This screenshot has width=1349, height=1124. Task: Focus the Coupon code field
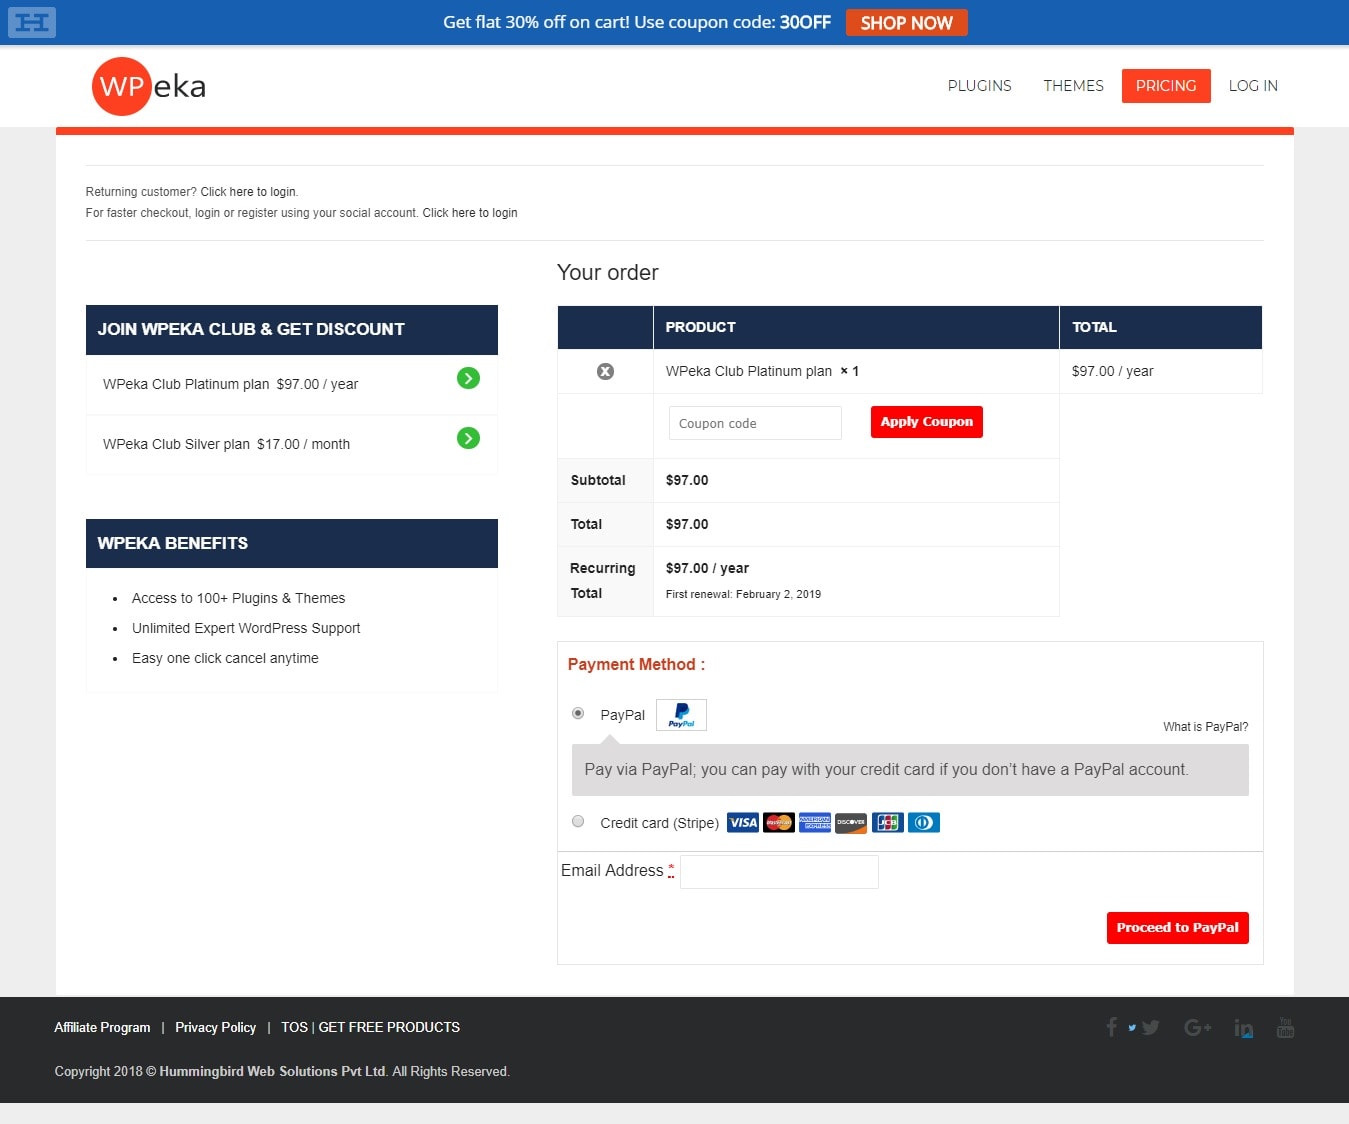755,423
